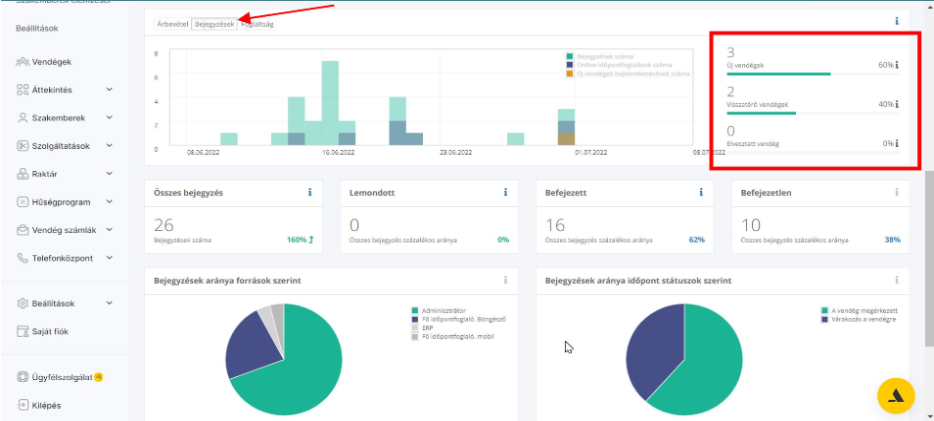Click info icon on Bejegyzések aránya források szerint
Screen dimensions: 934x421
tap(506, 280)
